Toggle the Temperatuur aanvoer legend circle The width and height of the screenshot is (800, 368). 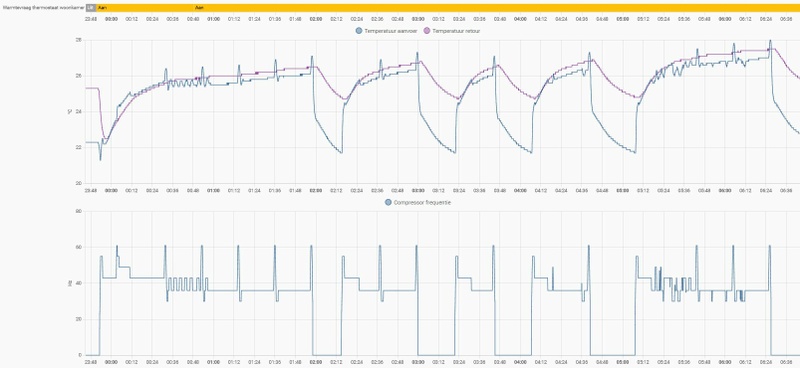[359, 31]
